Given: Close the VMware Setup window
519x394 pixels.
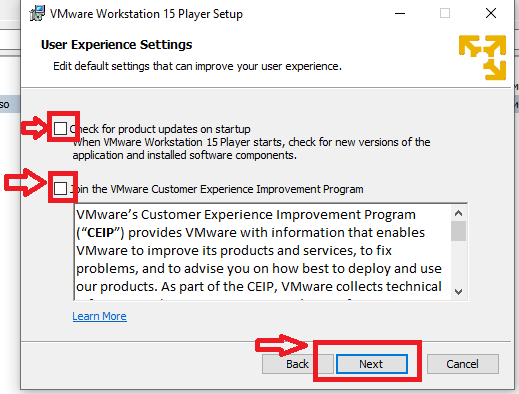Looking at the screenshot, I should pos(491,14).
